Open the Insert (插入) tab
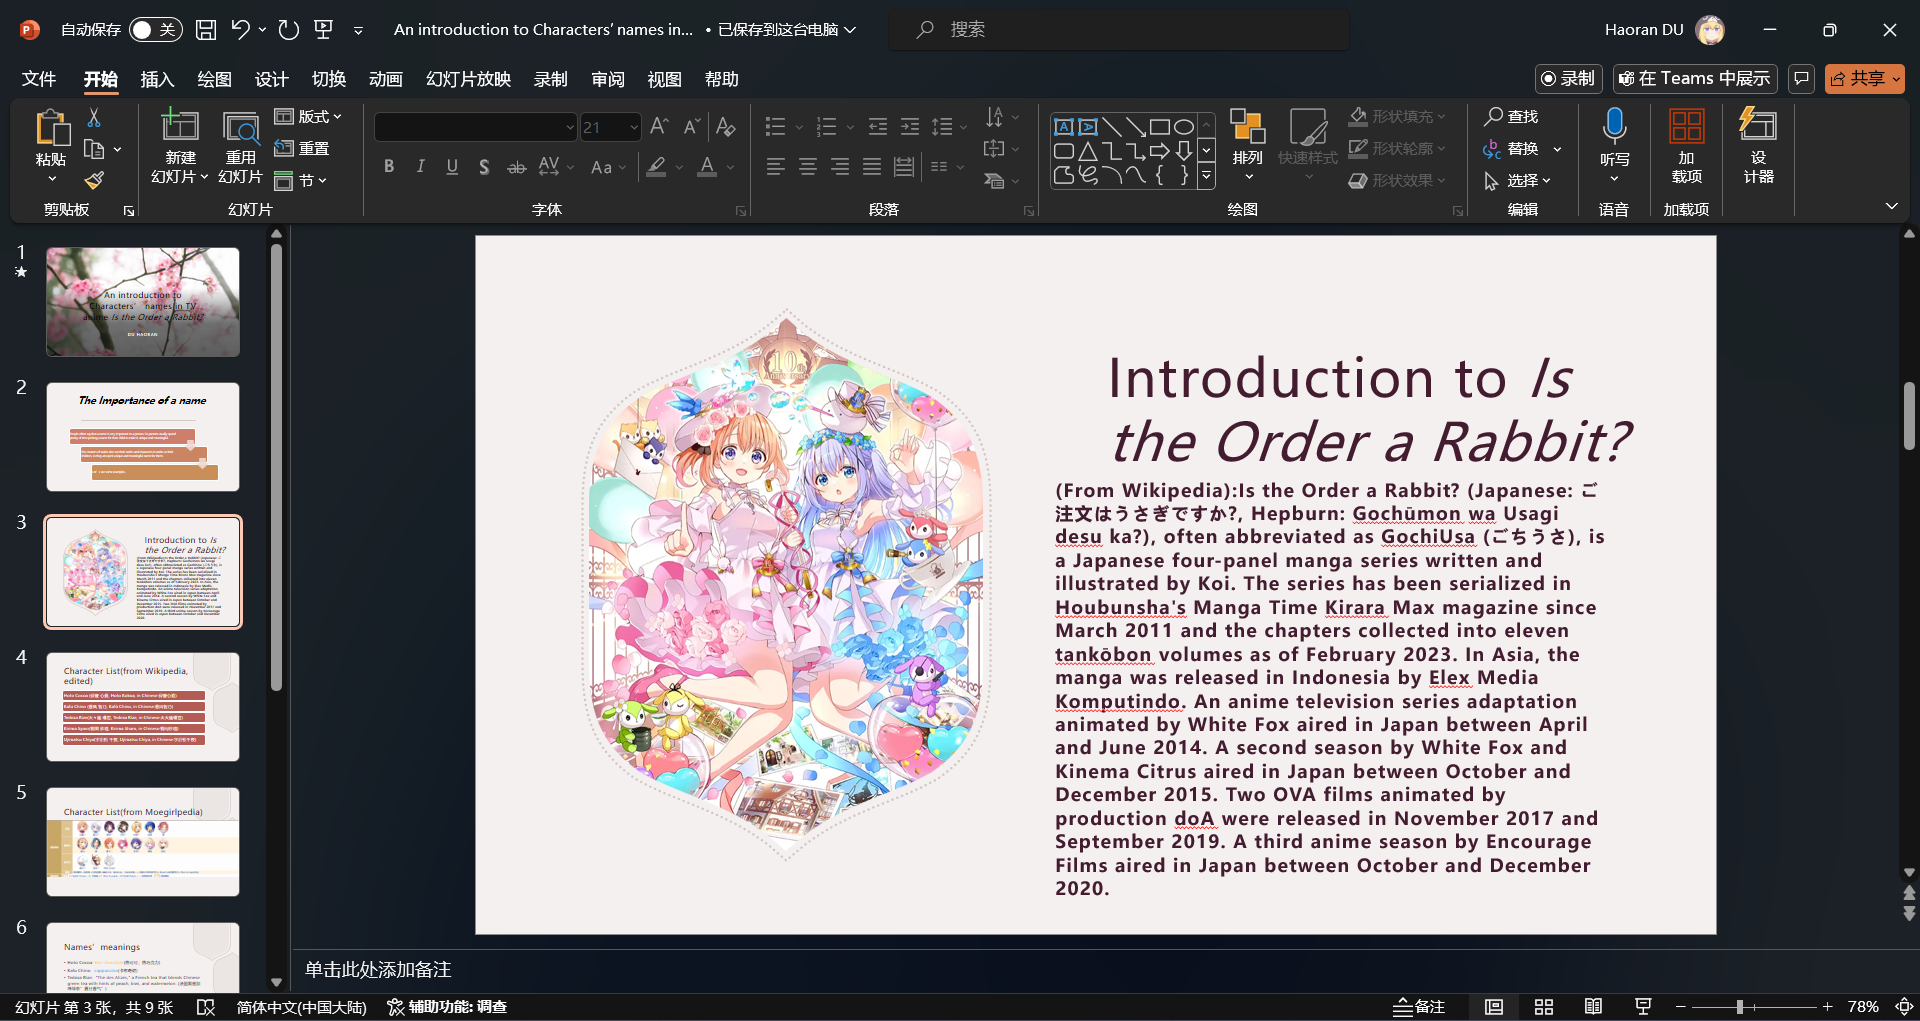Viewport: 1920px width, 1021px height. click(157, 79)
